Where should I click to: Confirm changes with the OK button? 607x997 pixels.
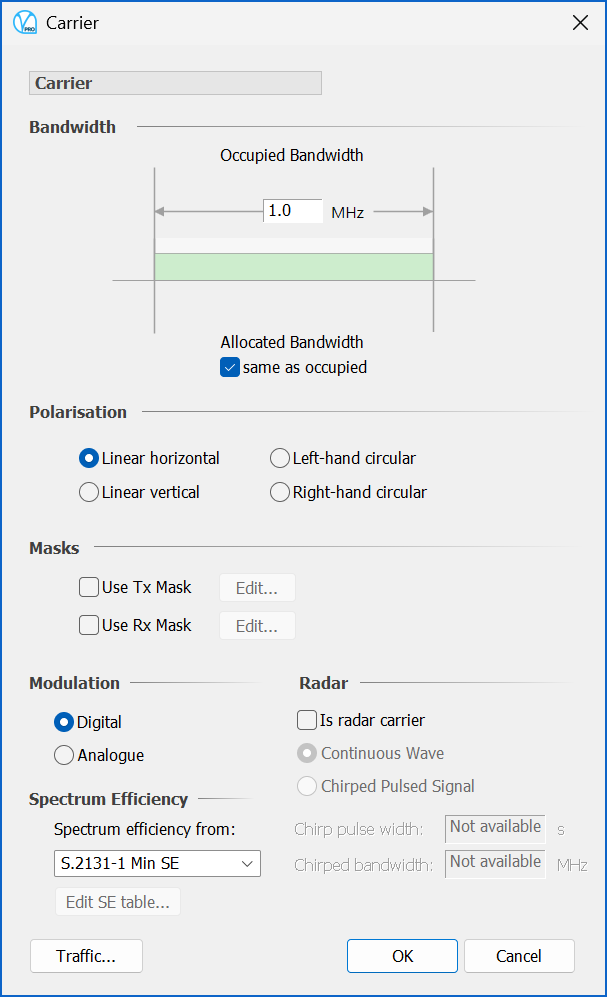point(402,956)
